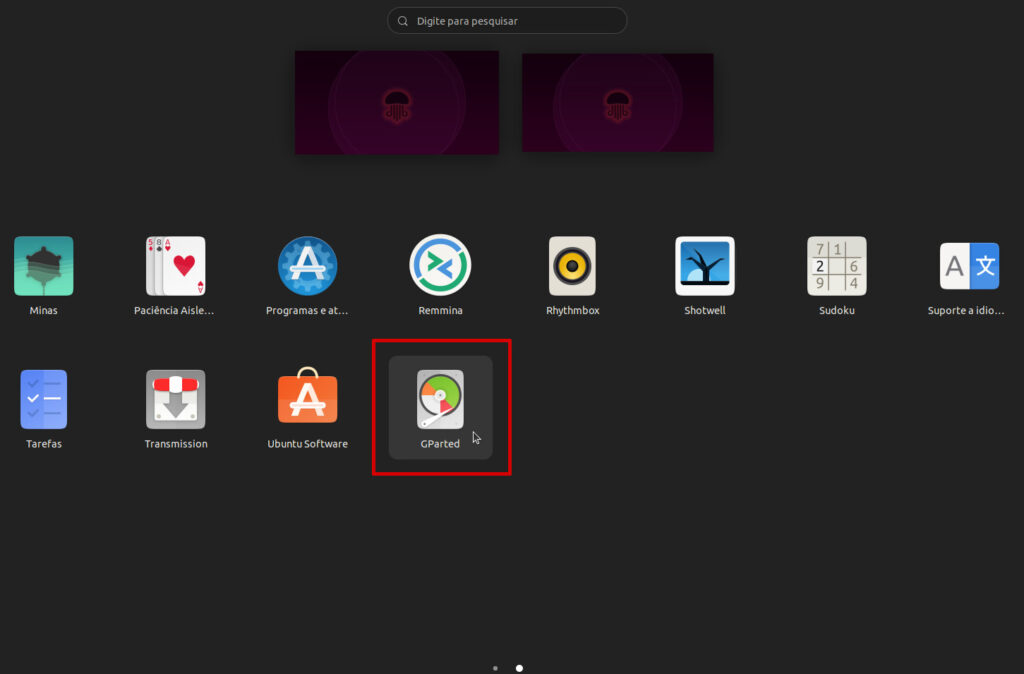Image resolution: width=1024 pixels, height=674 pixels.
Task: Select the left workspace thumbnail
Action: [x=396, y=103]
